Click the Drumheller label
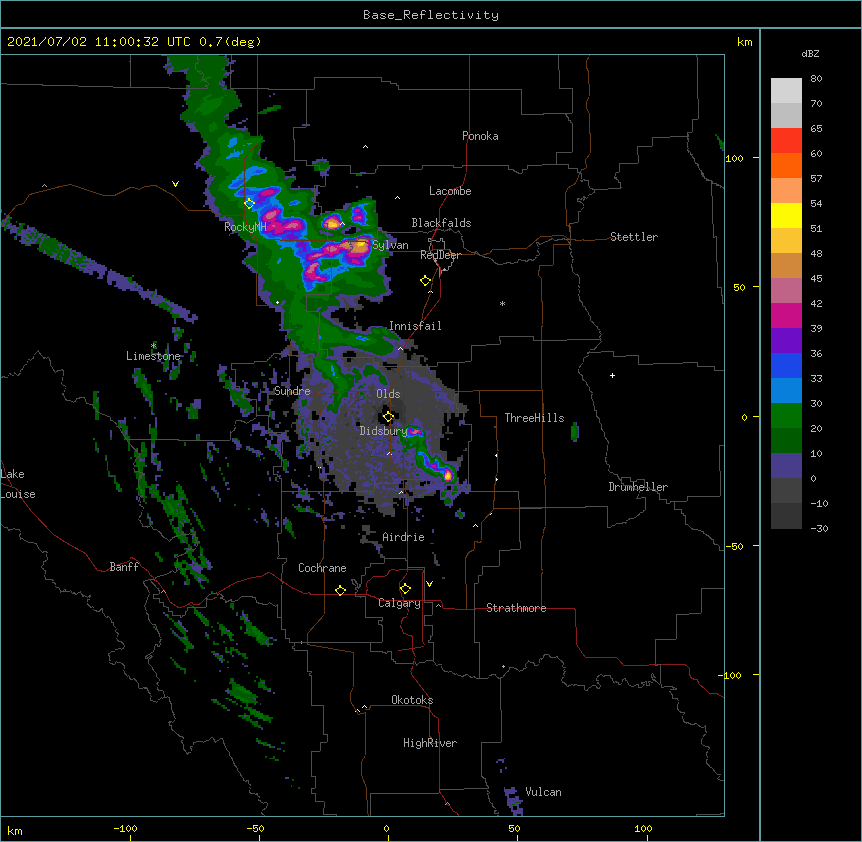Viewport: 862px width, 842px height. [x=638, y=487]
